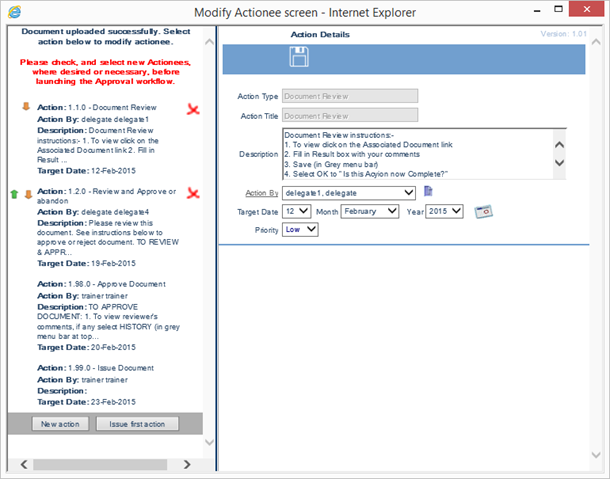Click Description box scroll down arrow

tap(559, 163)
